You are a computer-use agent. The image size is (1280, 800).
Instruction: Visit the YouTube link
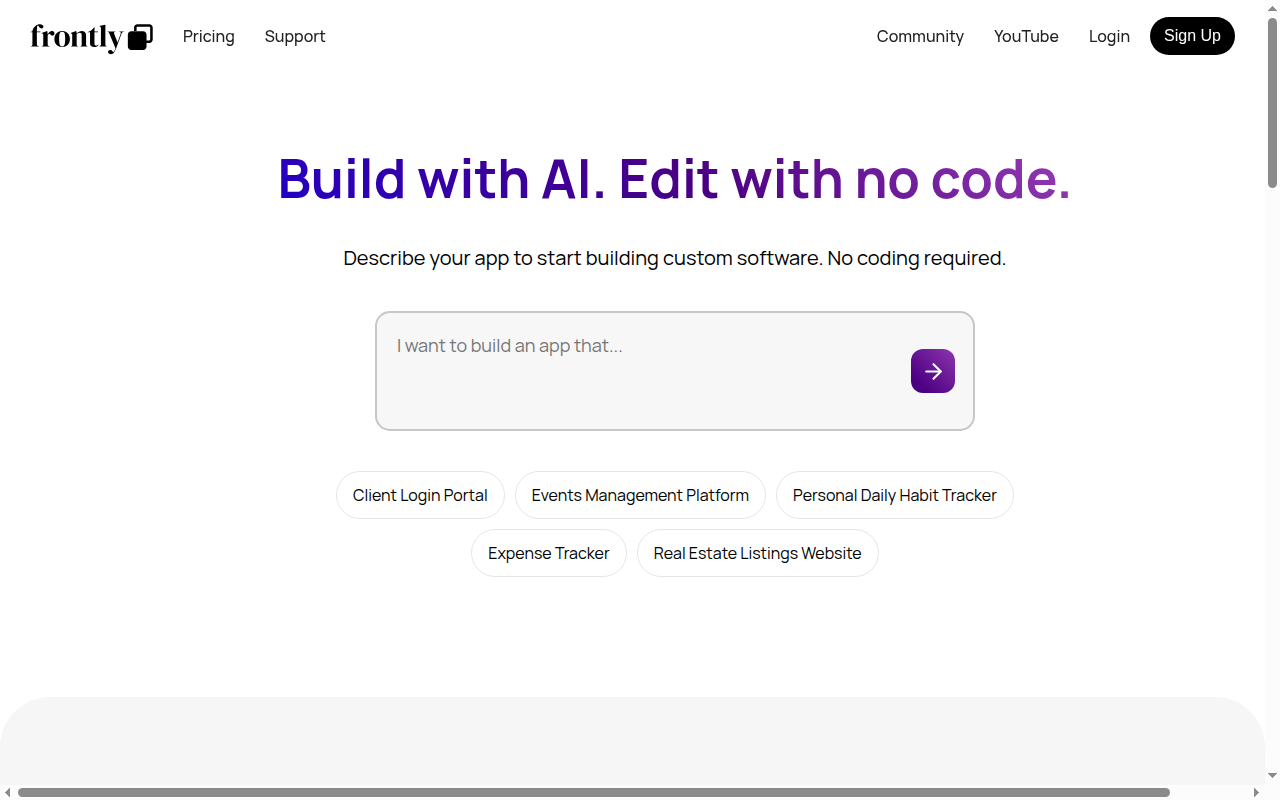pyautogui.click(x=1026, y=36)
